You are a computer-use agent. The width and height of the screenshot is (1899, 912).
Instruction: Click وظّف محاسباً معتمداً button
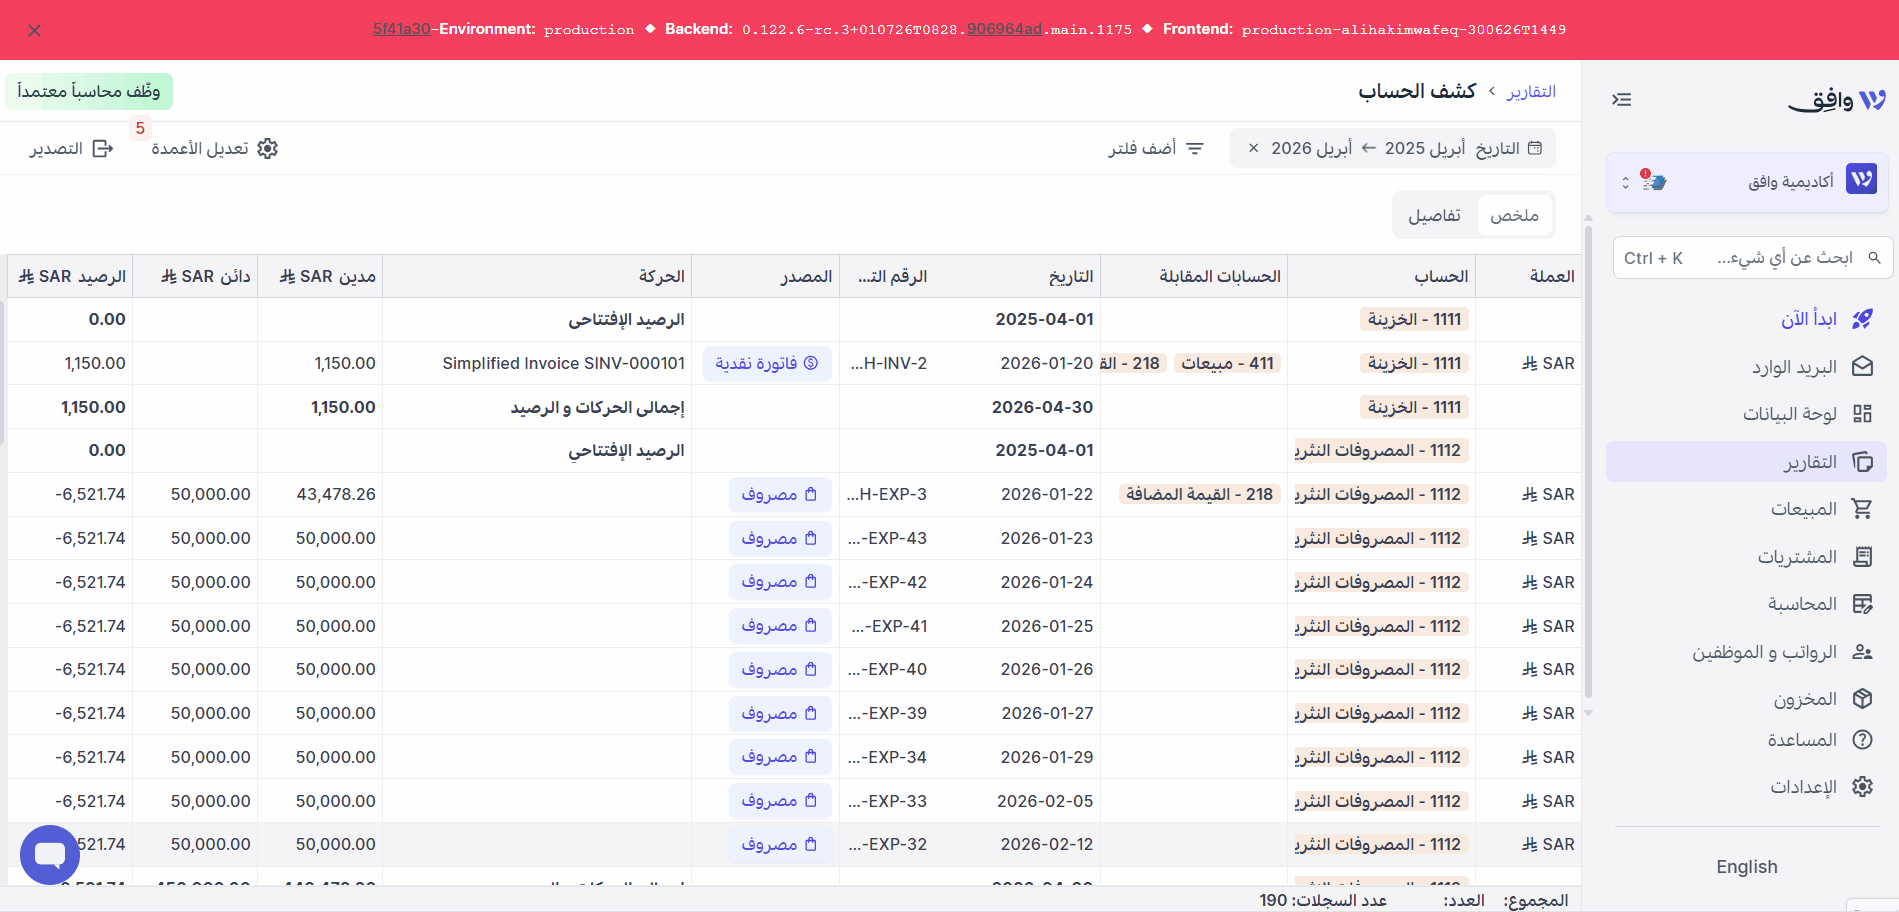point(89,91)
